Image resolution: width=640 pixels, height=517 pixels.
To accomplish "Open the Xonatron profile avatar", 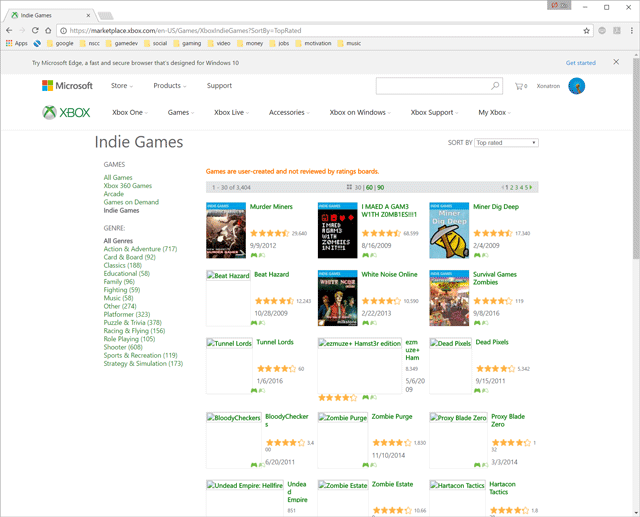I will pyautogui.click(x=576, y=86).
